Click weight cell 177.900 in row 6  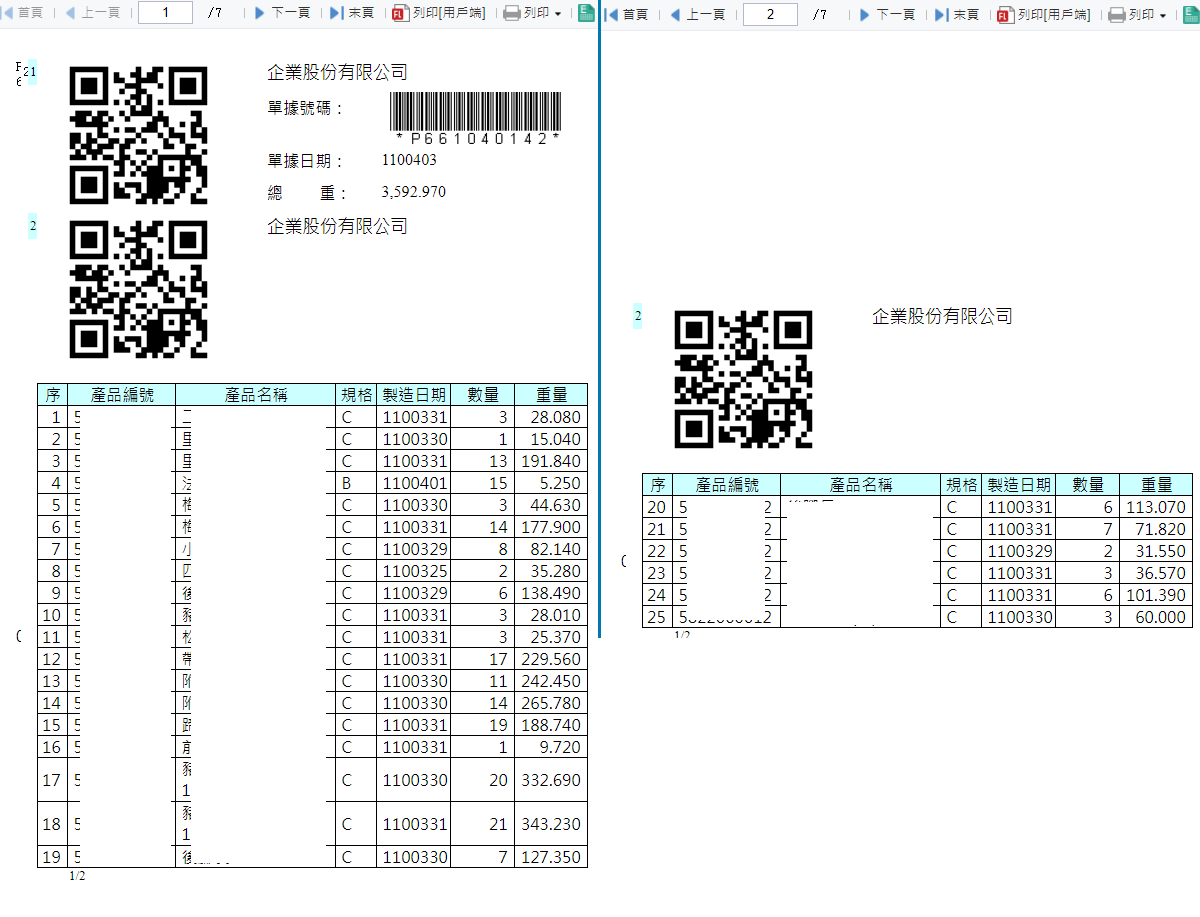point(551,527)
